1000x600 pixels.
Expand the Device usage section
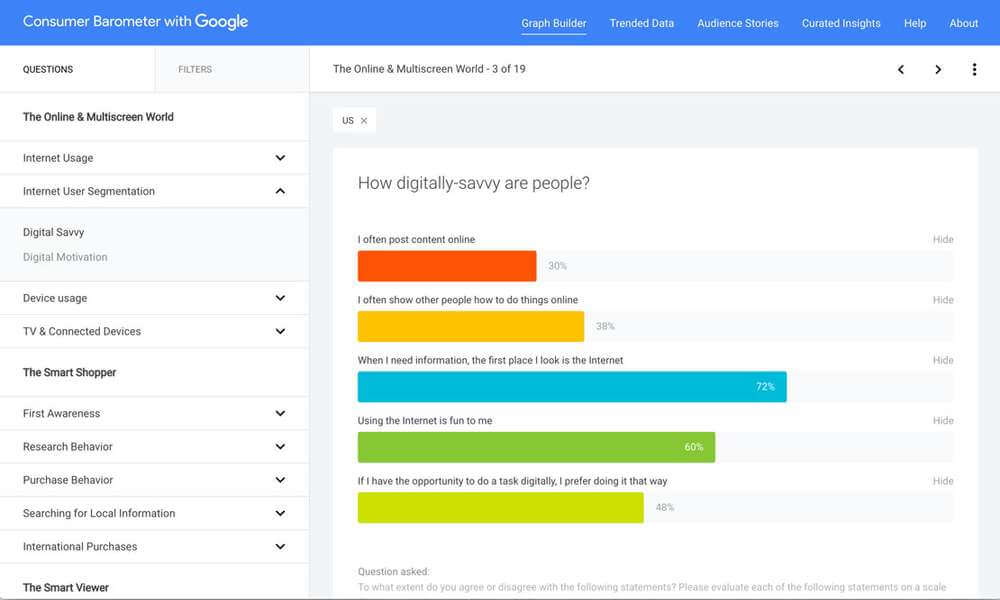tap(154, 298)
